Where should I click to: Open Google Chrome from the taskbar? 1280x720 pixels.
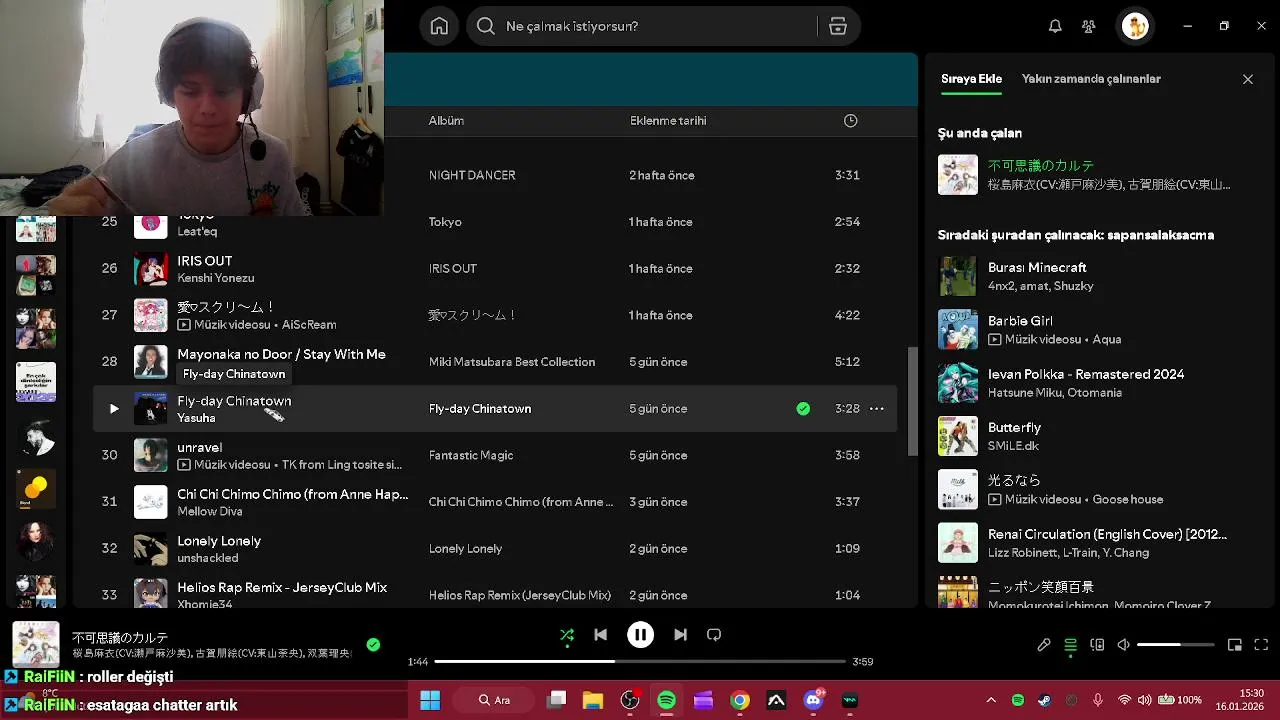pos(740,700)
